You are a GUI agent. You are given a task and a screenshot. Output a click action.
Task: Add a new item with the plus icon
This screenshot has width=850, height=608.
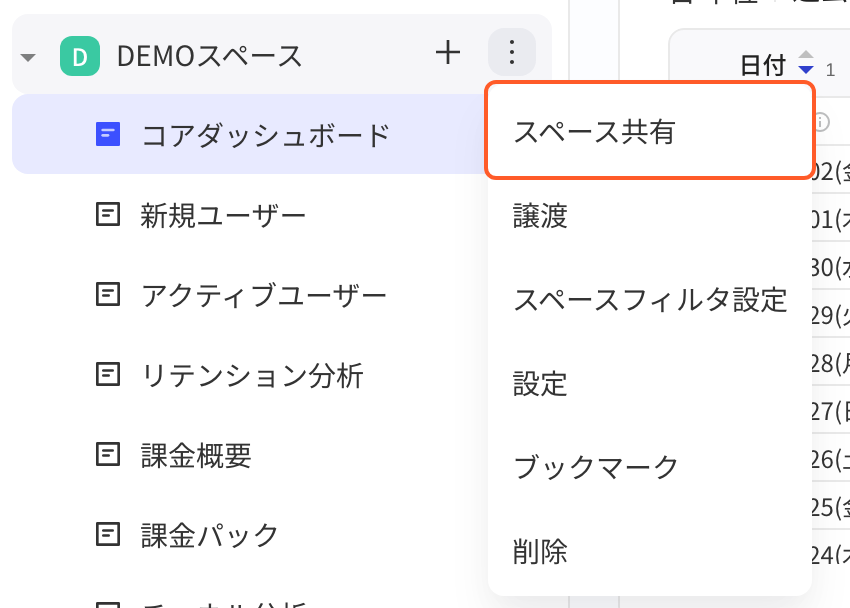point(448,53)
